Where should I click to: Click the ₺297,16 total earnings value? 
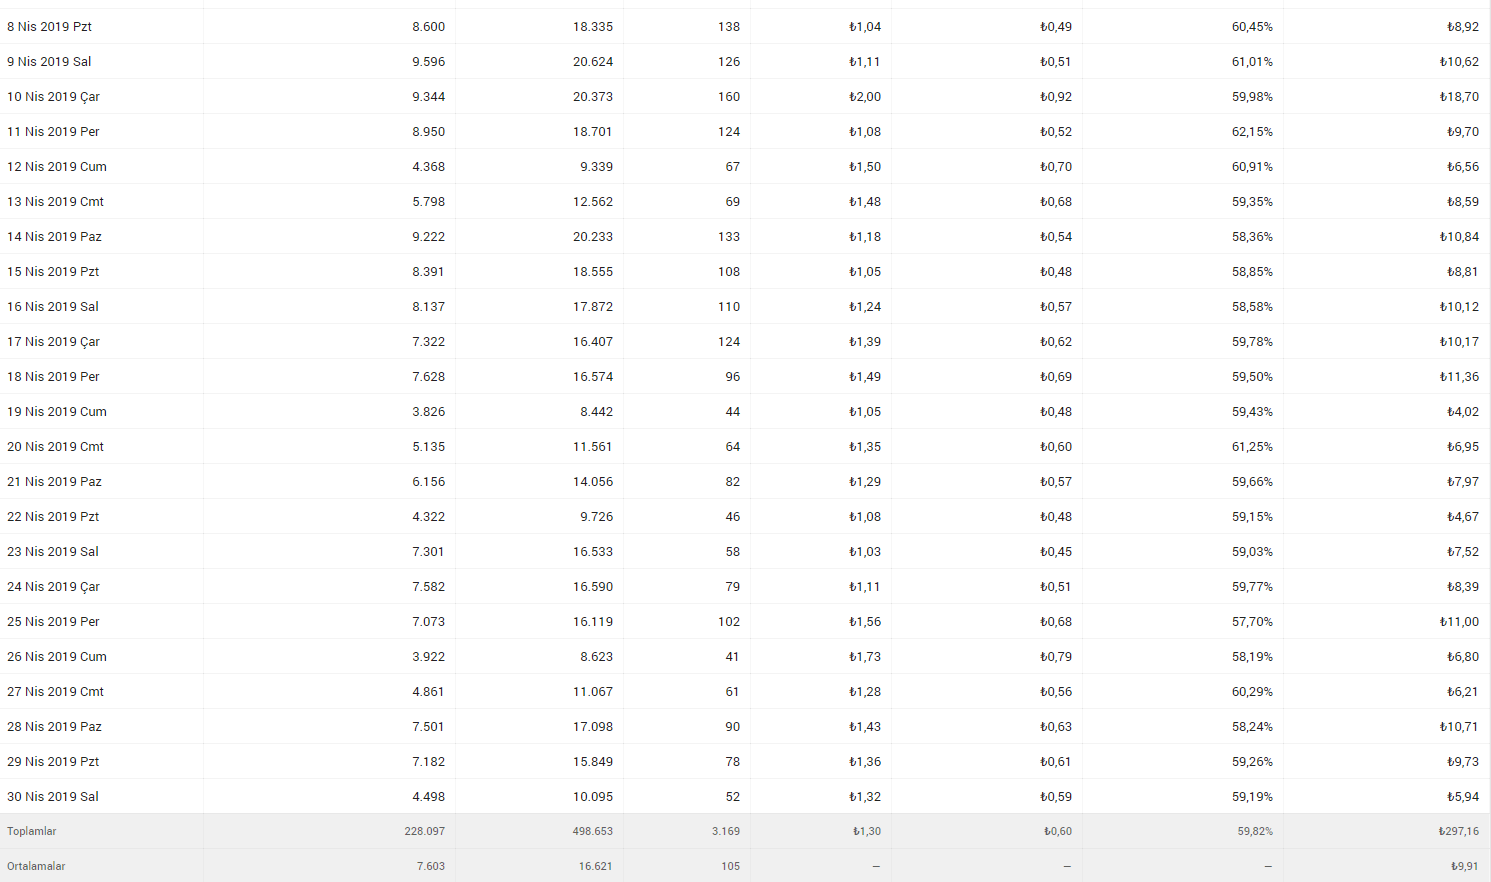[x=1459, y=831]
